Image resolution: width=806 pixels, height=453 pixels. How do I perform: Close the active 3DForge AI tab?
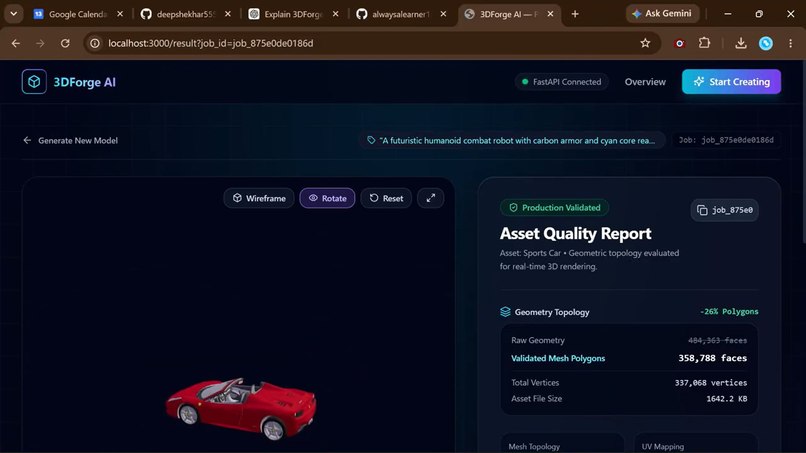[551, 14]
